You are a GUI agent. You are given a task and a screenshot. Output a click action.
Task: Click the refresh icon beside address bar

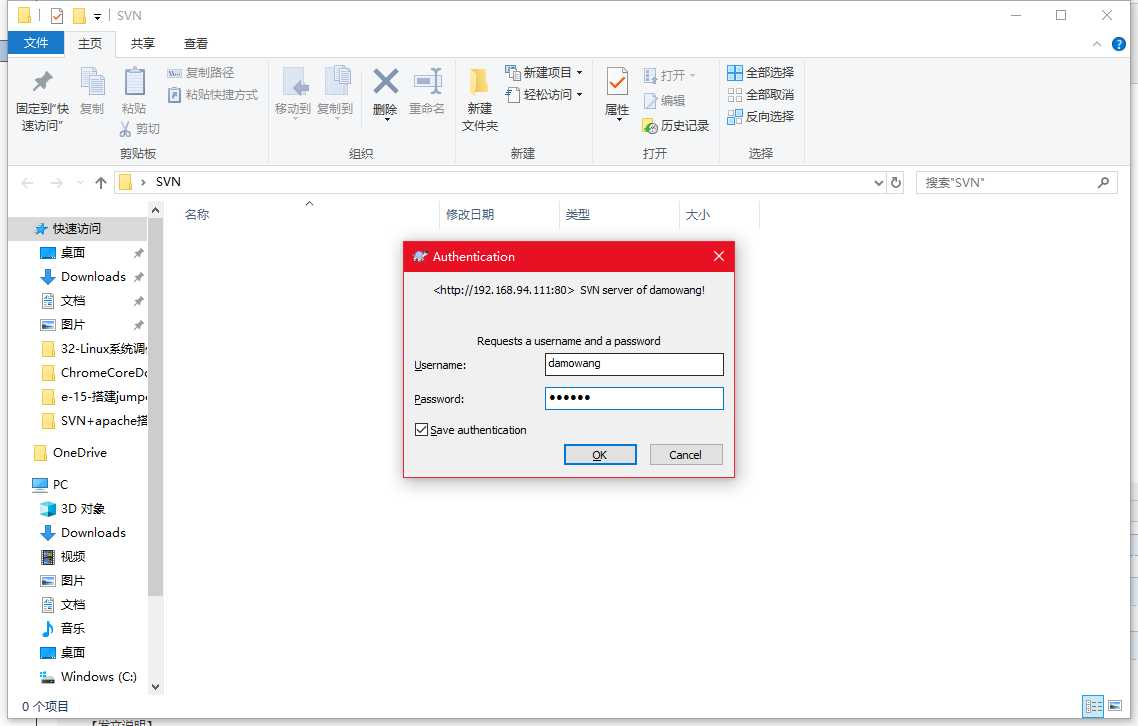896,182
